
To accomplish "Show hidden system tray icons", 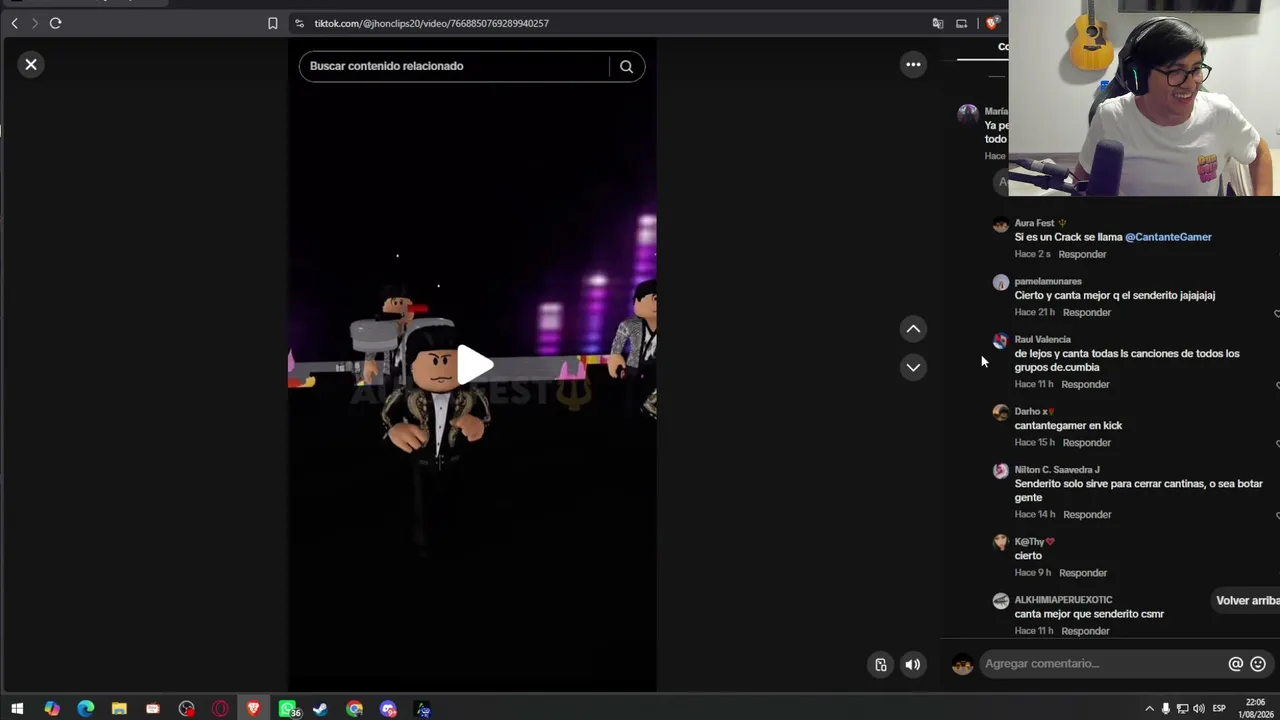I will coord(1149,709).
